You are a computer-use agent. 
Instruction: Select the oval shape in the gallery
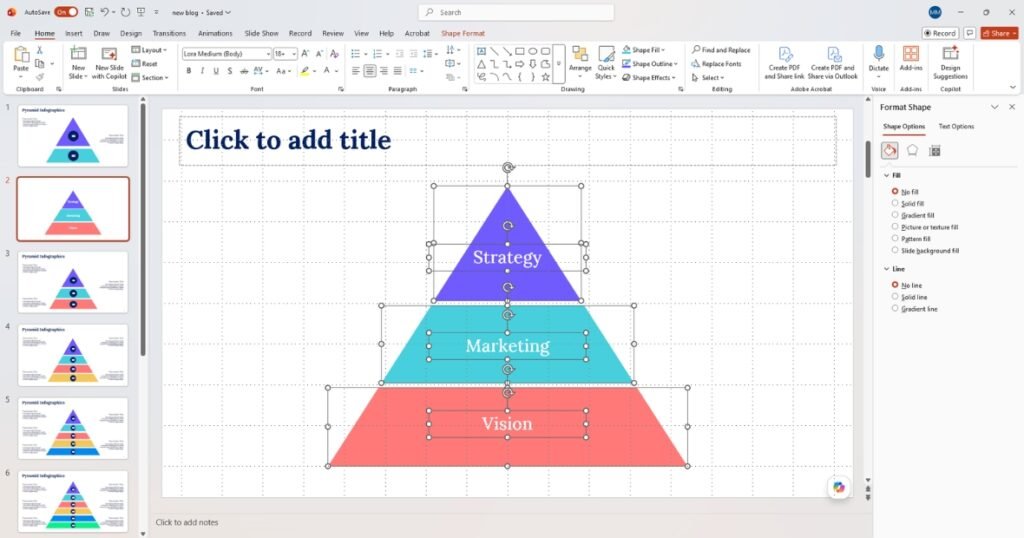coord(533,51)
